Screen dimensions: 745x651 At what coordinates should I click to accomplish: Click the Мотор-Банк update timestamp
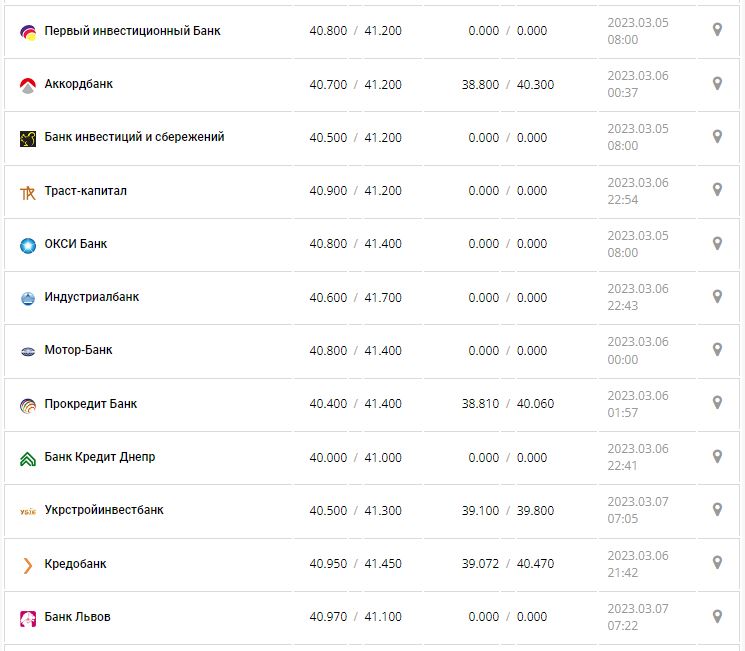(x=637, y=350)
